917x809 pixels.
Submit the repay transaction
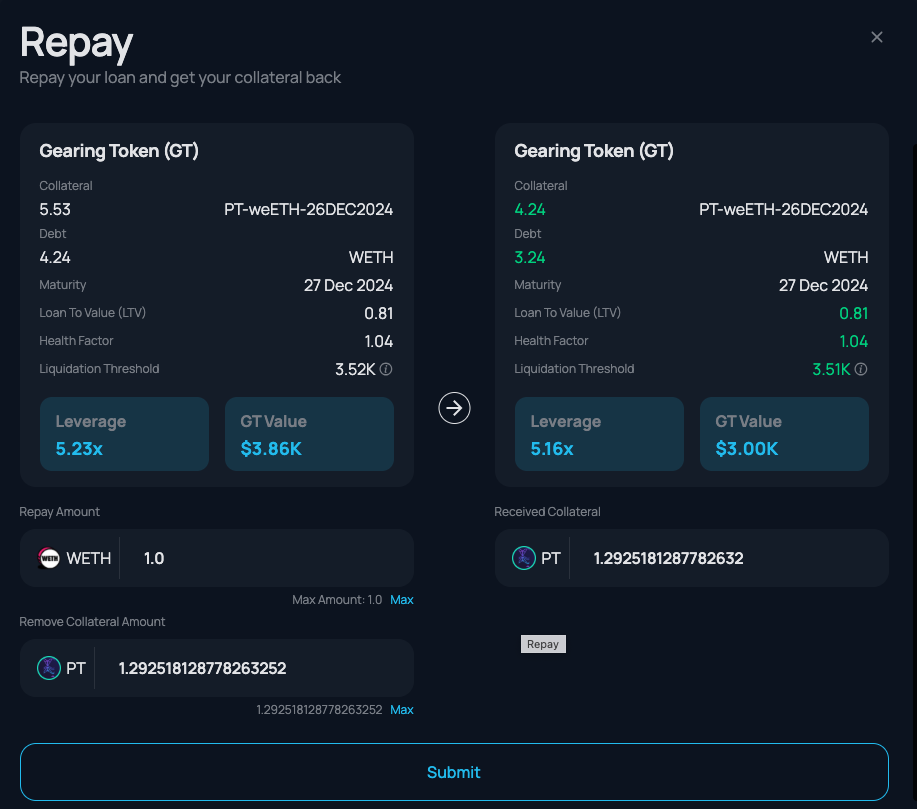click(454, 772)
